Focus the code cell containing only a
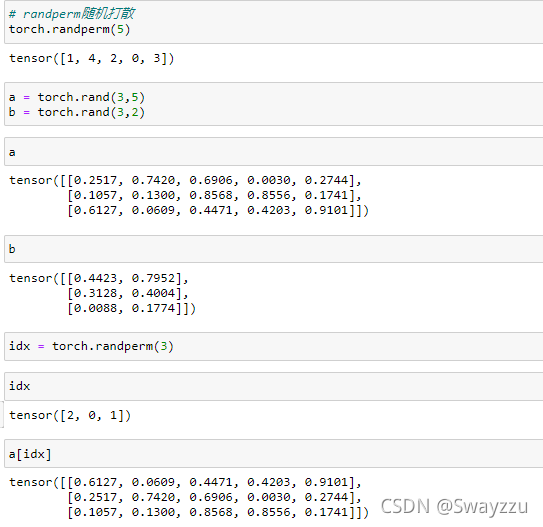This screenshot has height=527, width=543. tap(274, 152)
